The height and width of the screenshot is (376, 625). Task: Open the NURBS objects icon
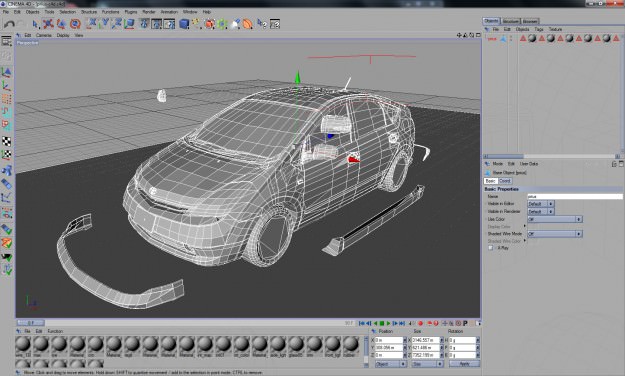[209, 24]
